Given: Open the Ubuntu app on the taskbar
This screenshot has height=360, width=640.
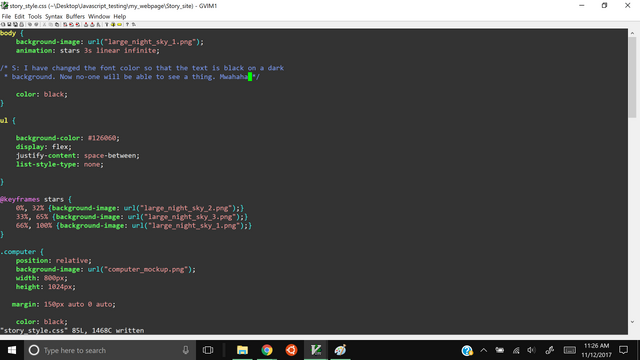Looking at the screenshot, I should [291, 350].
